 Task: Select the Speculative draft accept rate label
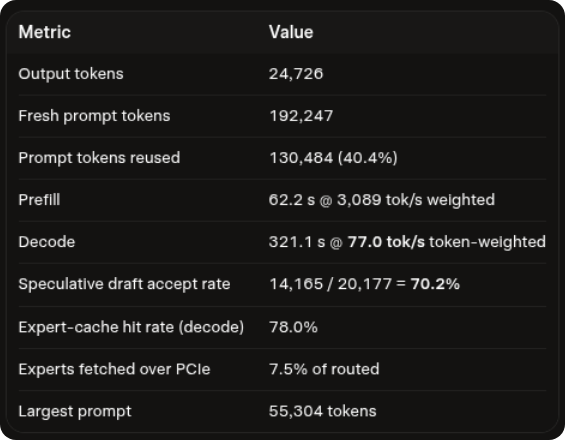pos(124,284)
